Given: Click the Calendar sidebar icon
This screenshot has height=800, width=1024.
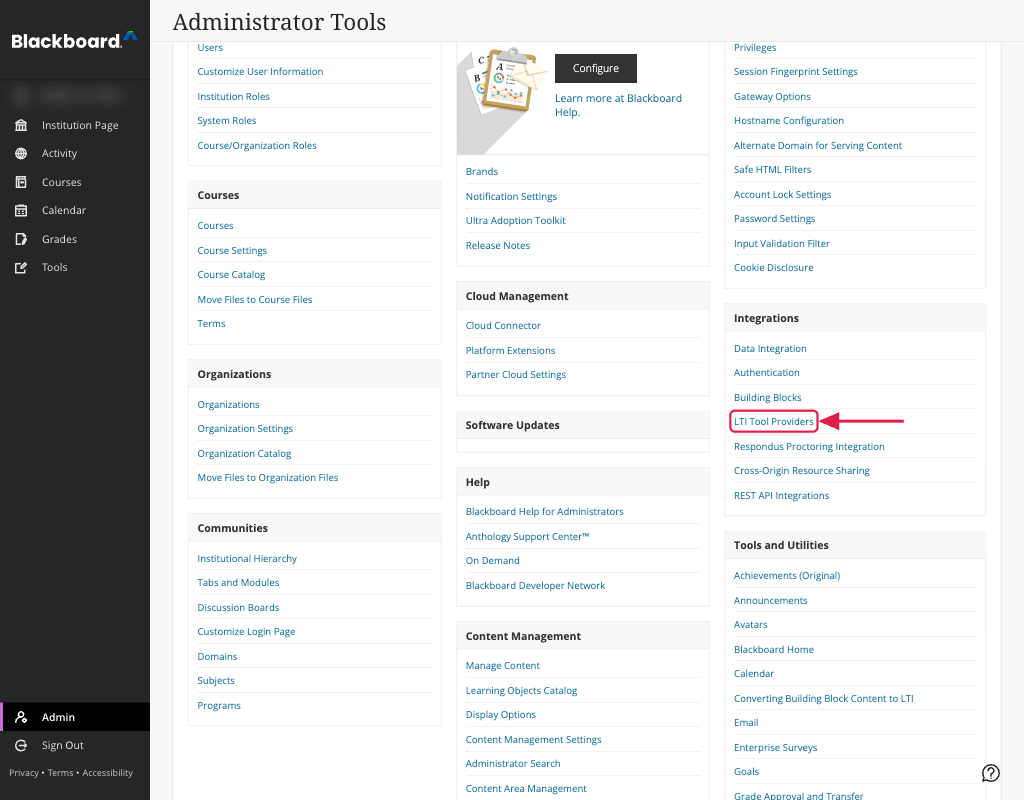Looking at the screenshot, I should tap(21, 210).
